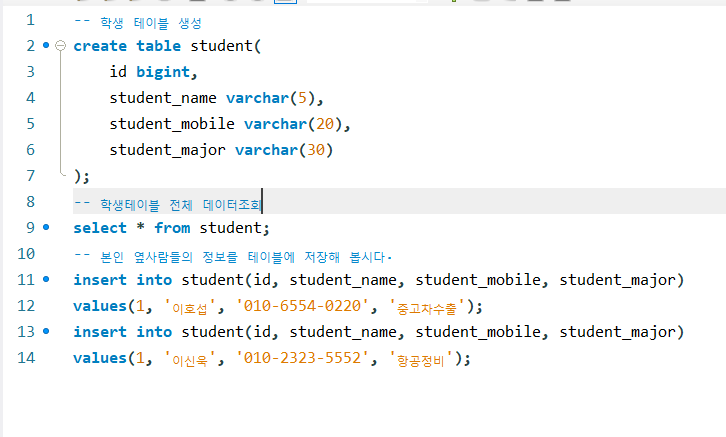The height and width of the screenshot is (437, 726).
Task: Click line number 4 in the gutter
Action: [x=30, y=98]
